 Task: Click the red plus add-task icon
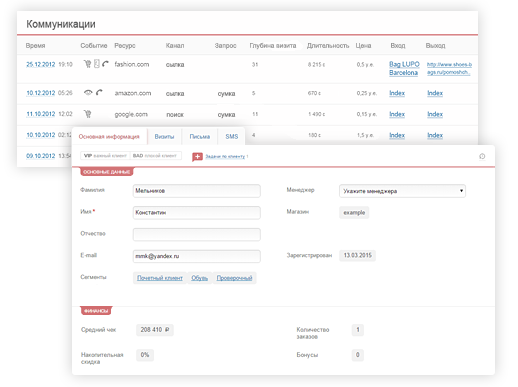[197, 156]
